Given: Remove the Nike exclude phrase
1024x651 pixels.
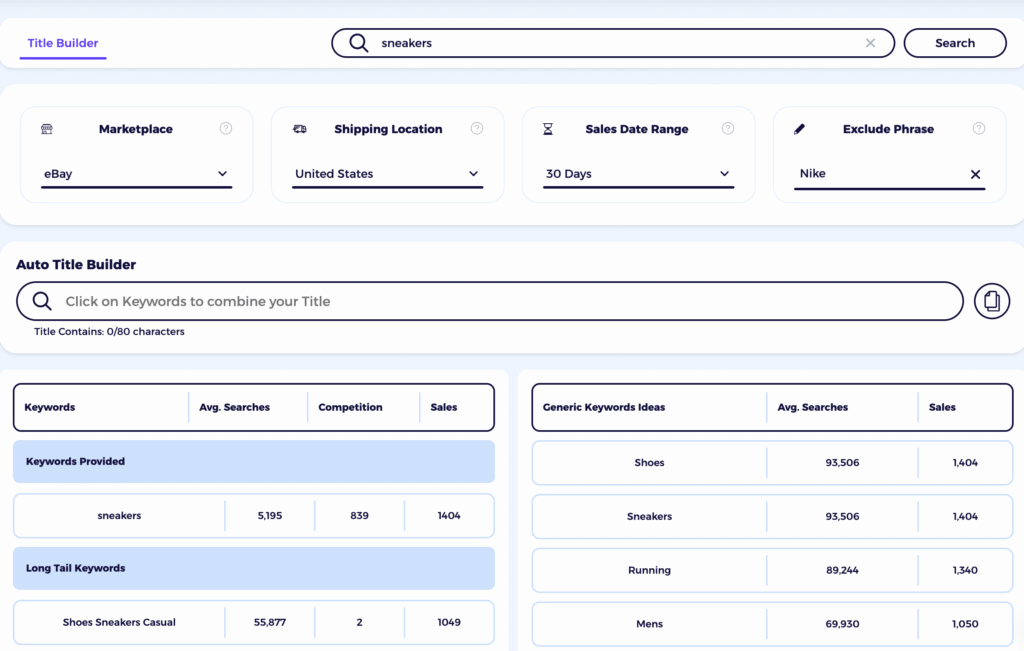Looking at the screenshot, I should tap(975, 174).
